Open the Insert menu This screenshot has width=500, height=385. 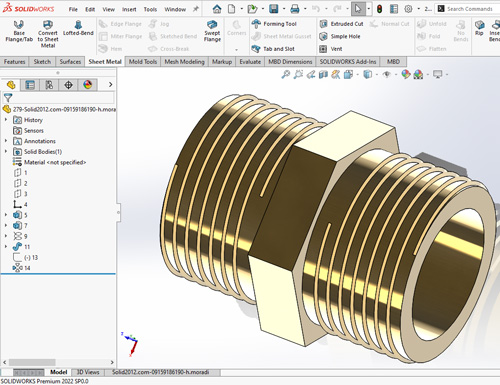(129, 9)
